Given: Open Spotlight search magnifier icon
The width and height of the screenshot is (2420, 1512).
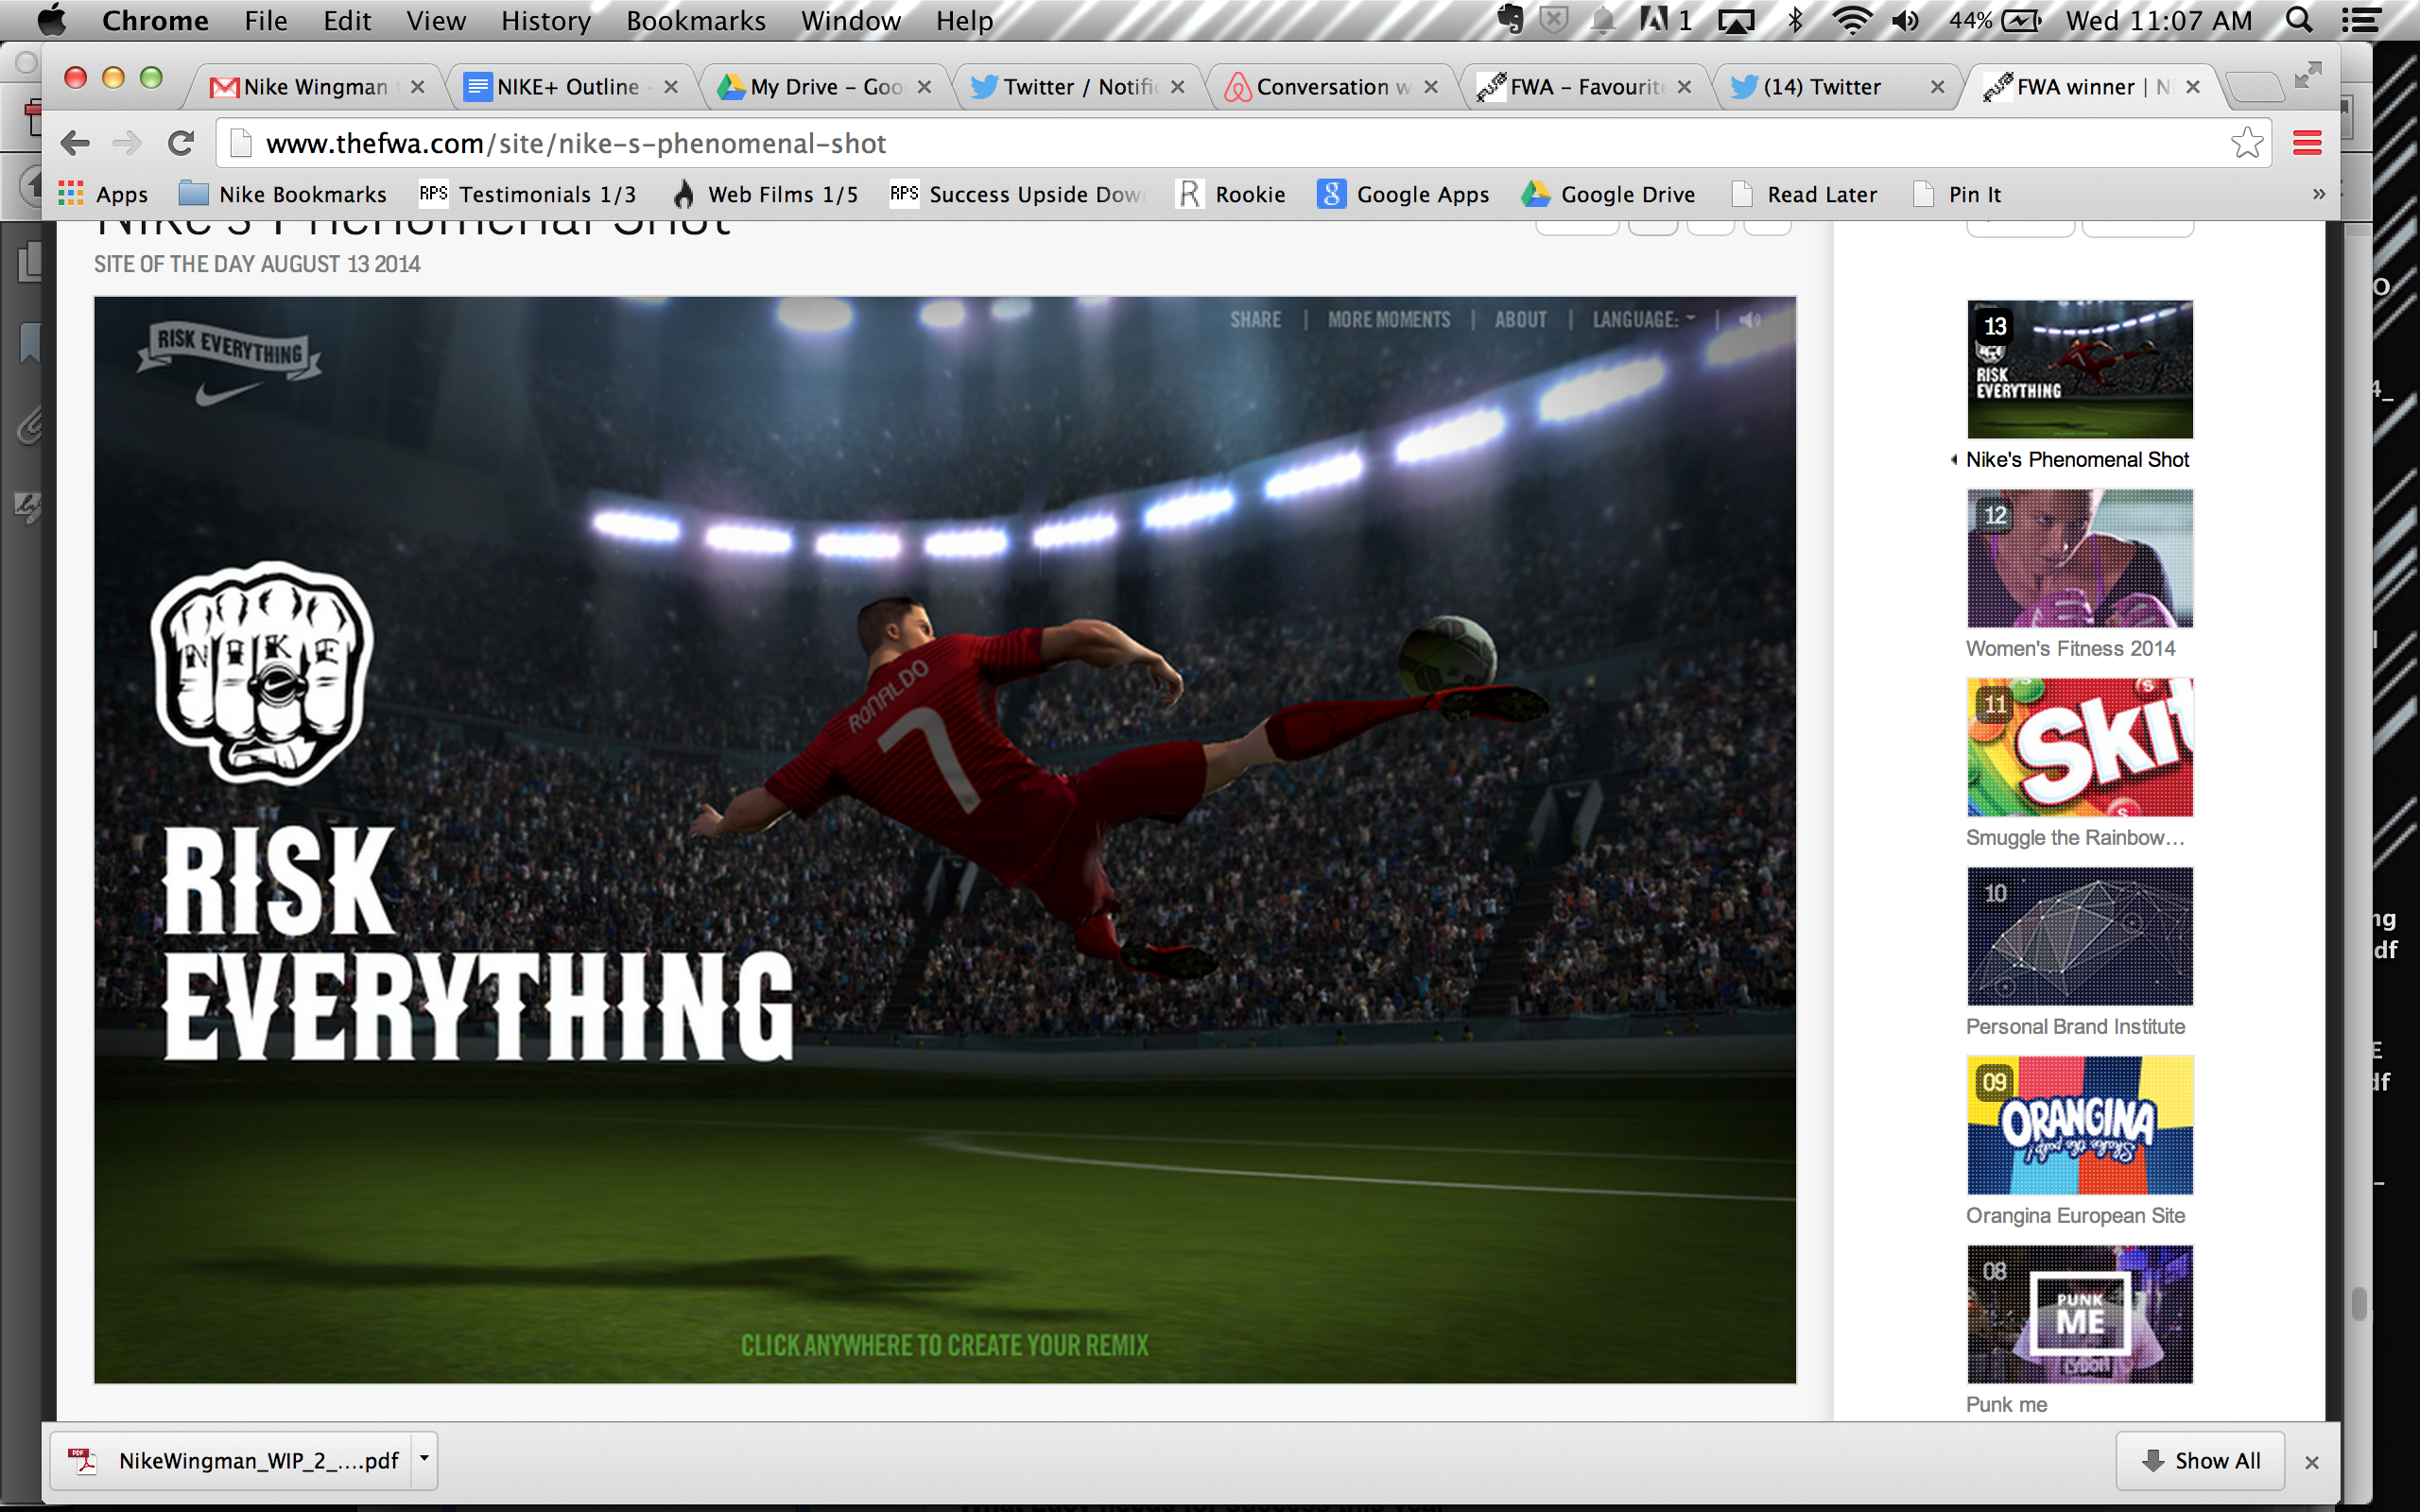Looking at the screenshot, I should pos(2299,20).
